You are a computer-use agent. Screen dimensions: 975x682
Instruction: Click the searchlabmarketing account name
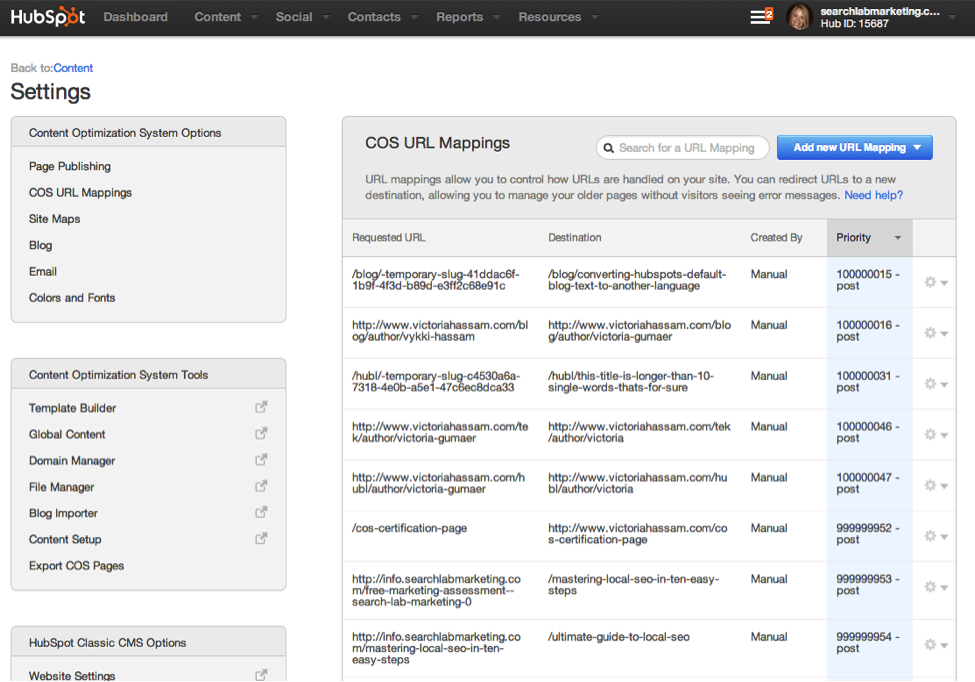click(x=879, y=11)
